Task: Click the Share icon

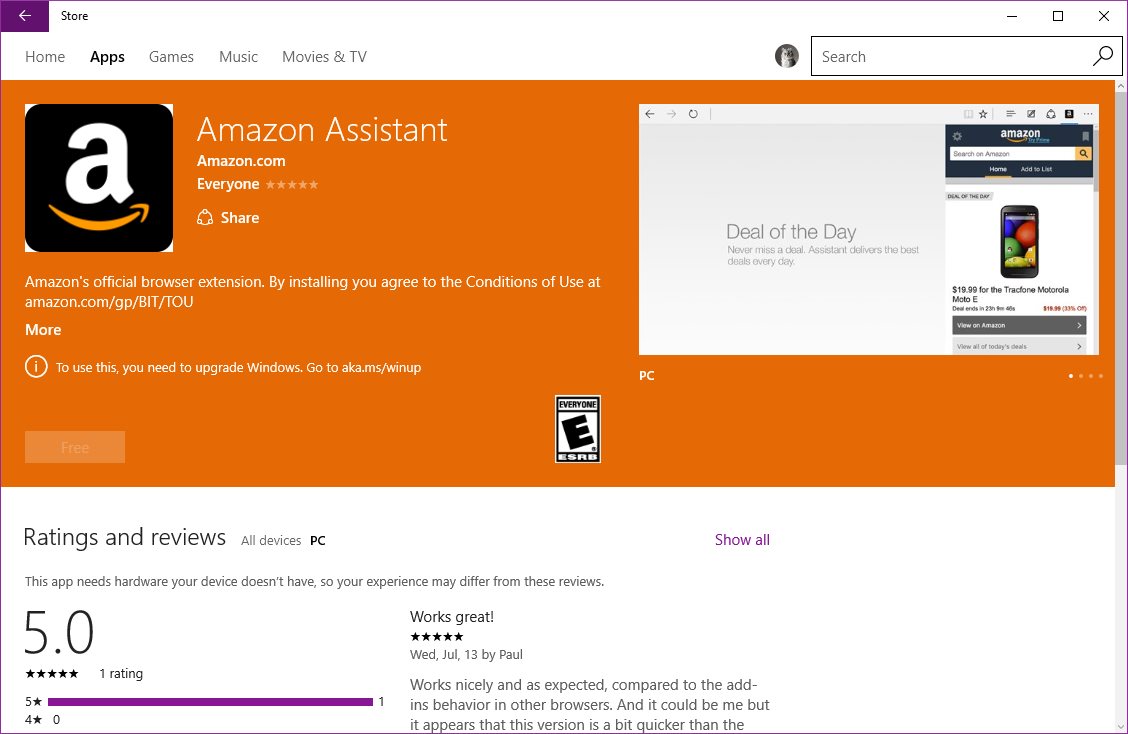Action: click(205, 218)
